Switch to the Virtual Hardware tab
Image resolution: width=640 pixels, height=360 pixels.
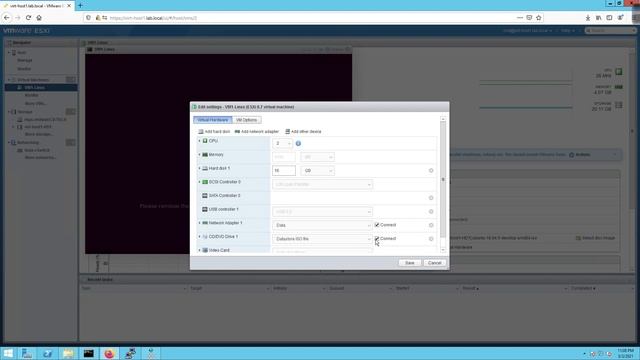213,120
